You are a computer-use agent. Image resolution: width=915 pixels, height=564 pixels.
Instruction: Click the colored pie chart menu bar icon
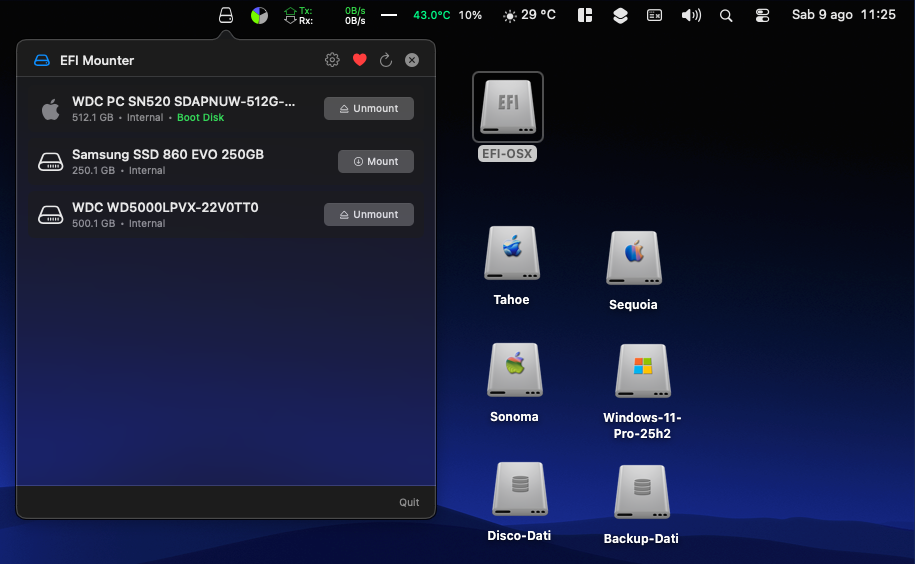click(259, 15)
